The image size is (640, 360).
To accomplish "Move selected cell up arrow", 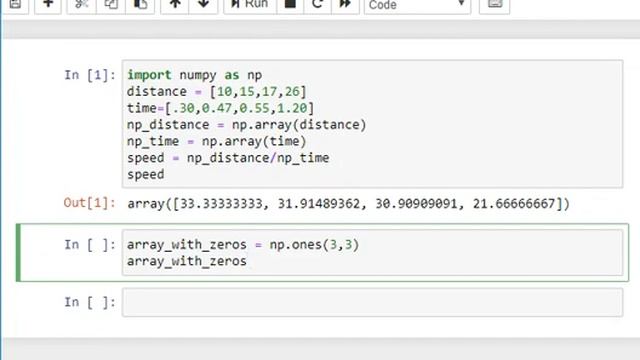I will pos(175,5).
